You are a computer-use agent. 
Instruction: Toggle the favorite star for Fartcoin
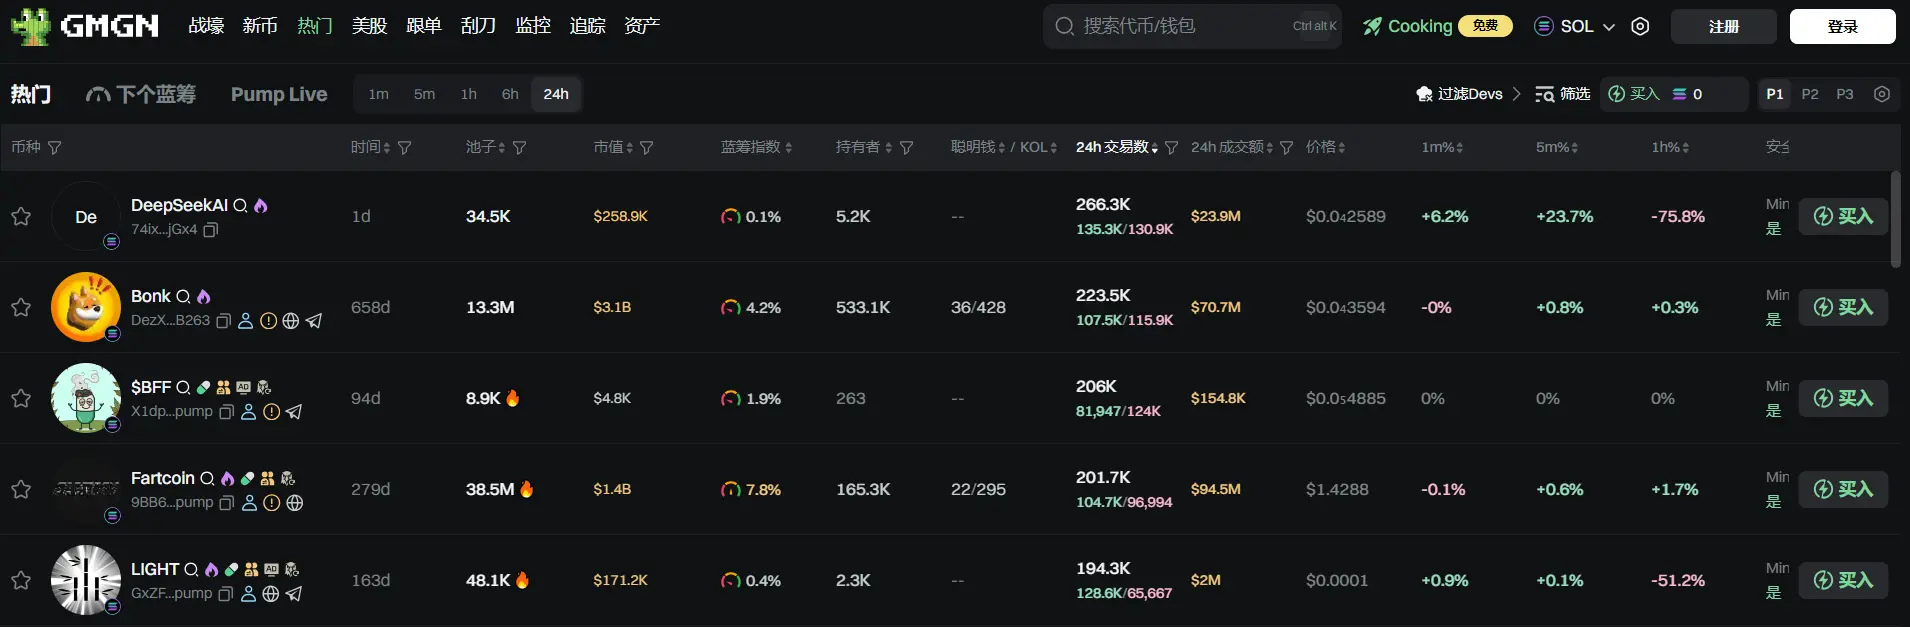21,489
